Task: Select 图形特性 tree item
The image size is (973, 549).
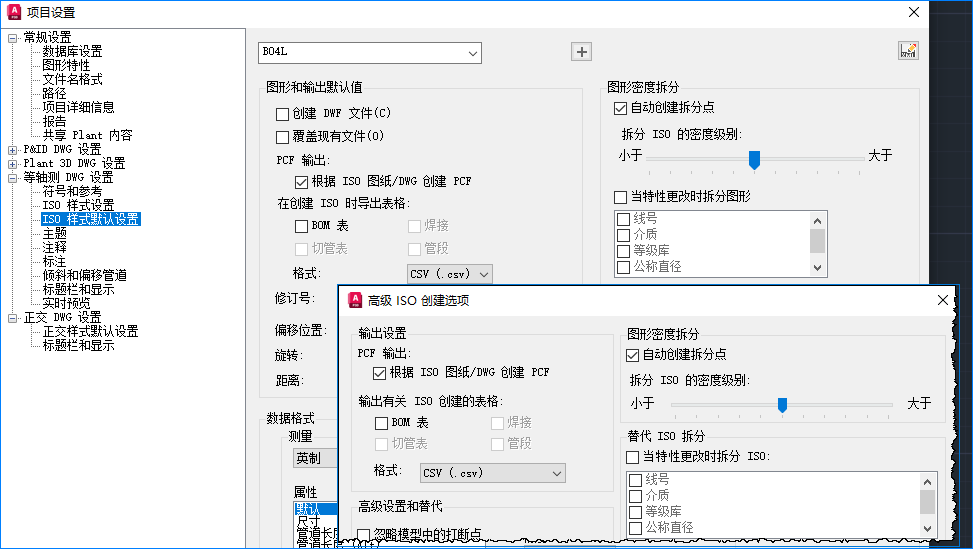Action: tap(66, 65)
